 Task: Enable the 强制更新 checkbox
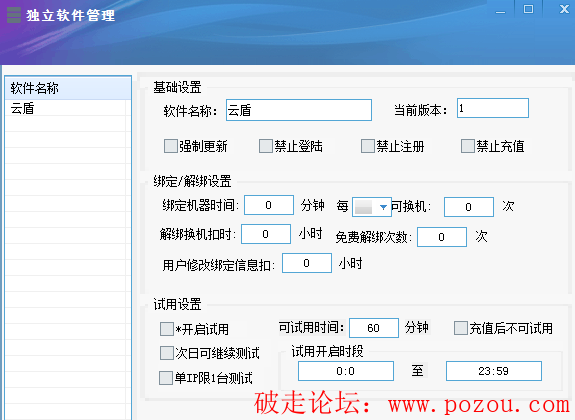pos(171,146)
